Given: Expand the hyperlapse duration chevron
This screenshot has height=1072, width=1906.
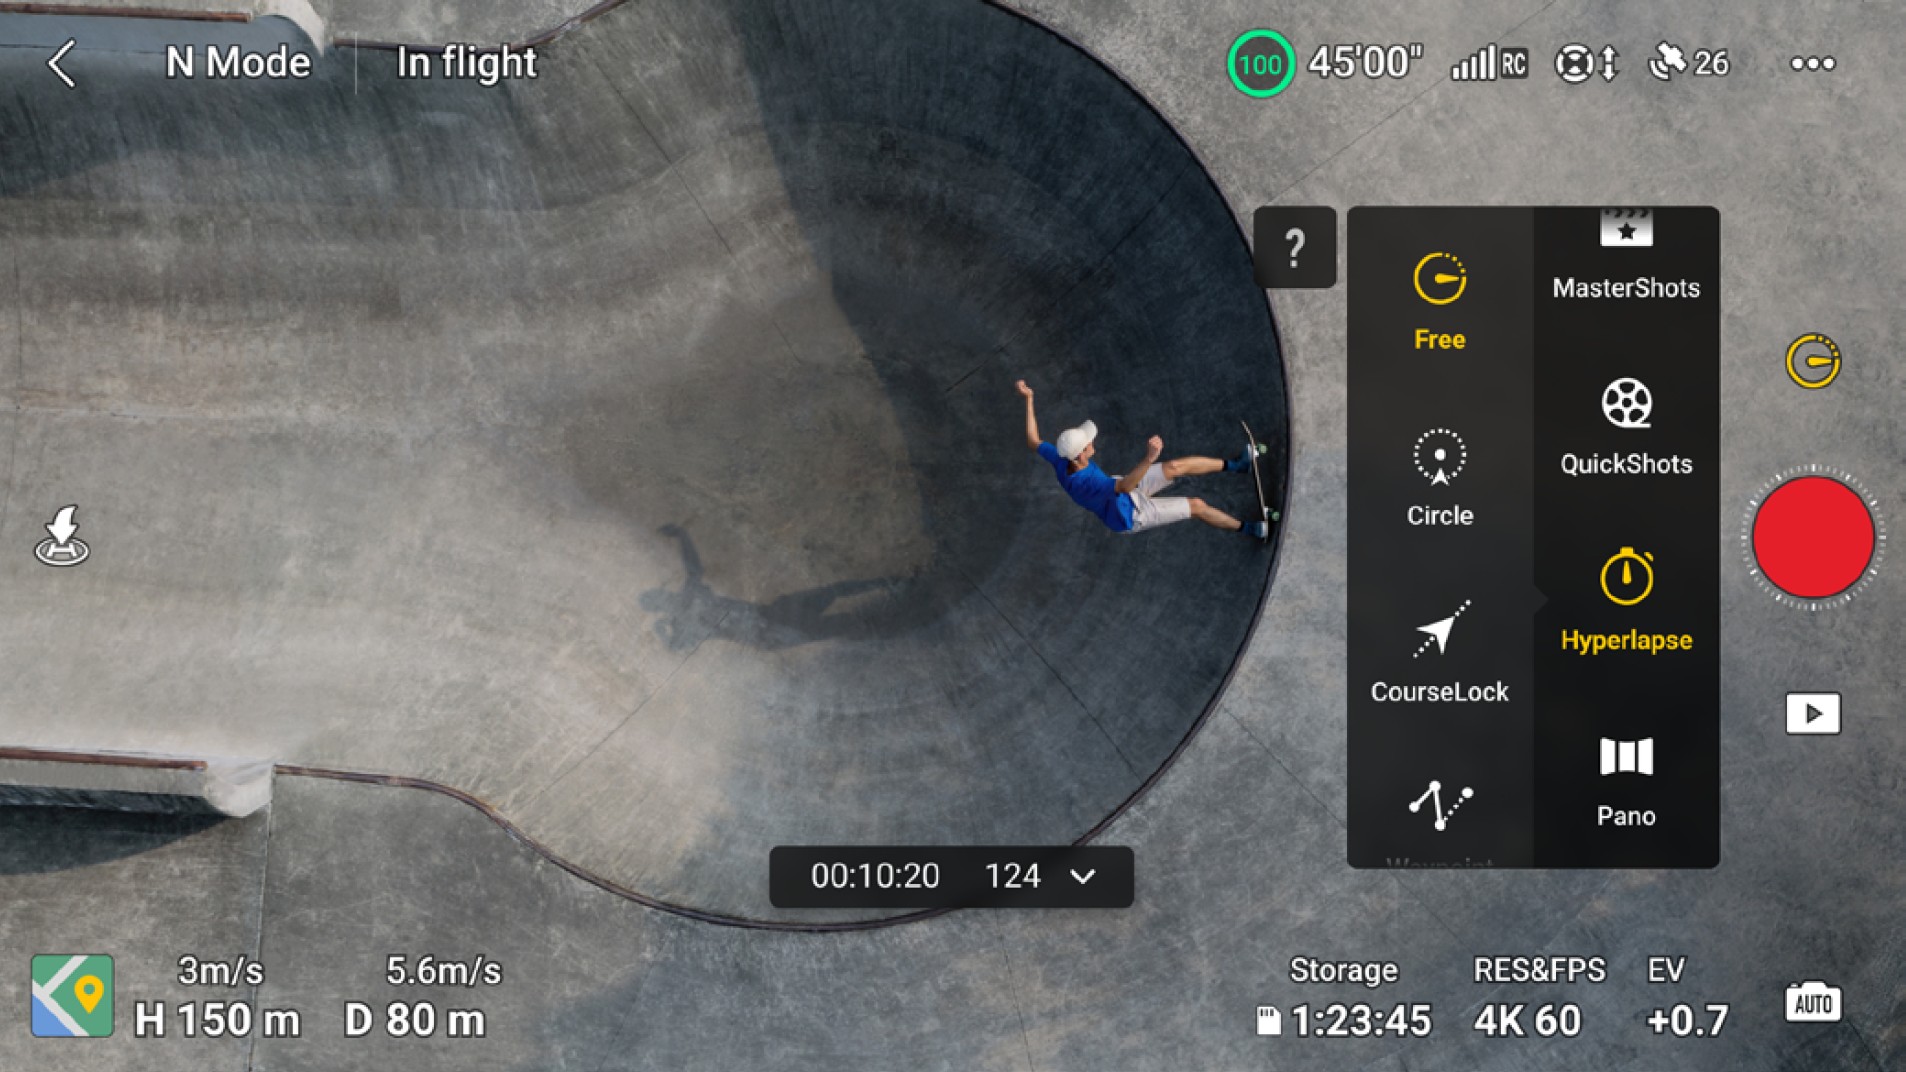Looking at the screenshot, I should pos(1083,877).
